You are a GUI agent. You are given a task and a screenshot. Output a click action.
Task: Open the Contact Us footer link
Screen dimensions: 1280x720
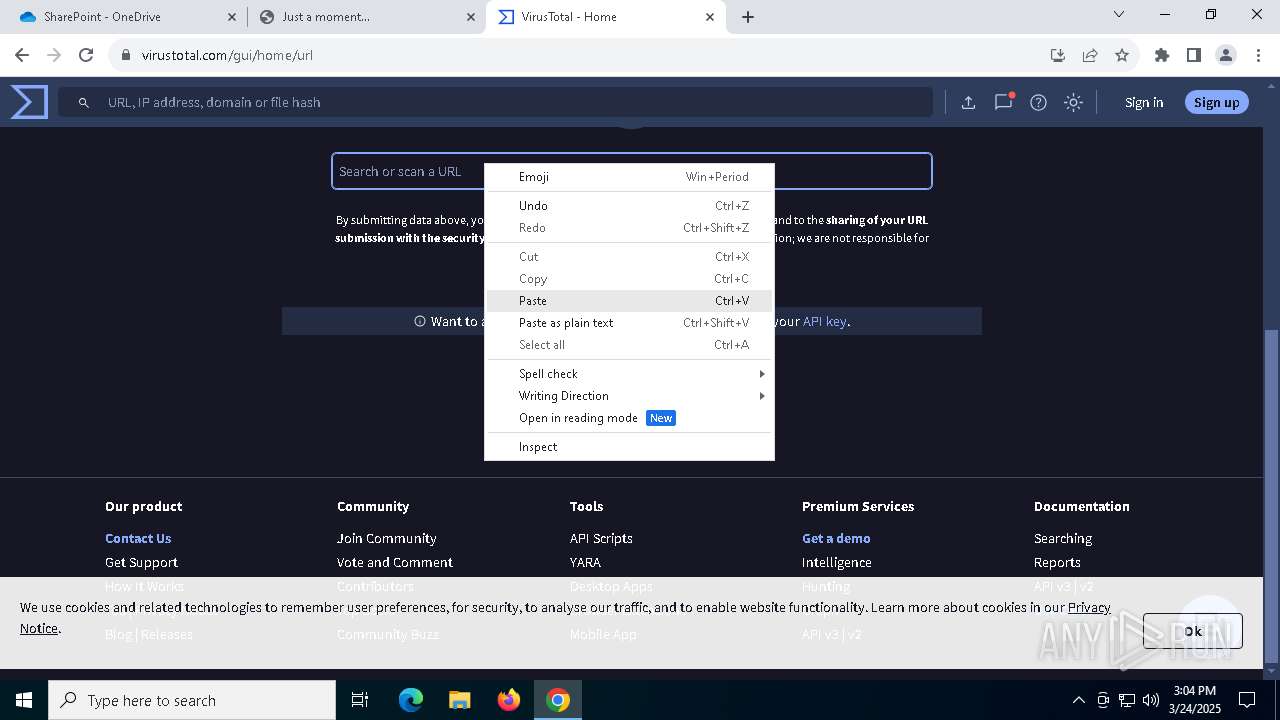pyautogui.click(x=138, y=538)
